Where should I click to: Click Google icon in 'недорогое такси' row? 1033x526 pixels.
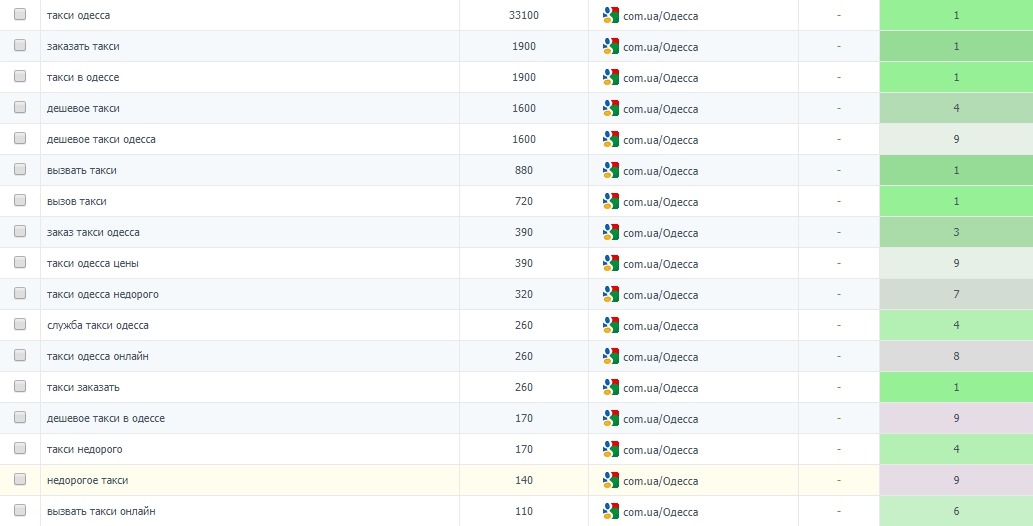tap(611, 480)
